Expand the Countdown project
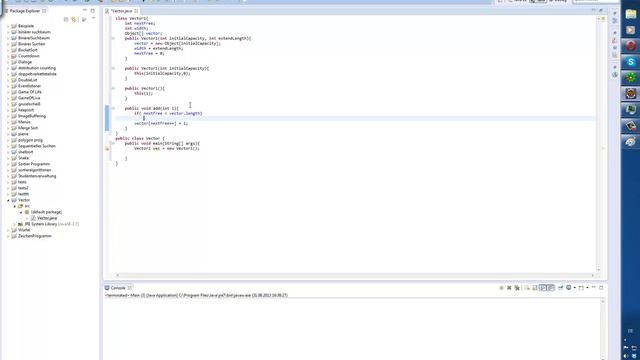 8,56
